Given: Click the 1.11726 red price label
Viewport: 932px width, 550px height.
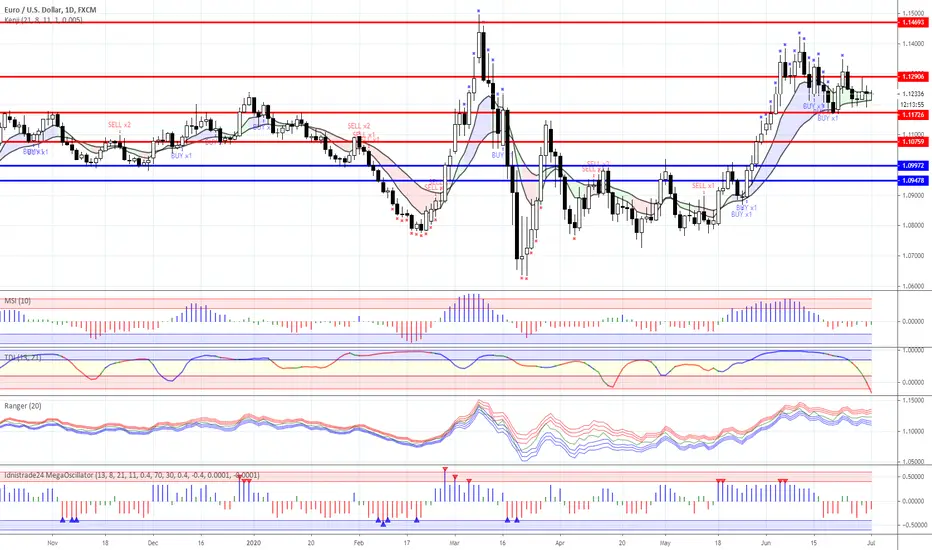Looking at the screenshot, I should [x=912, y=115].
